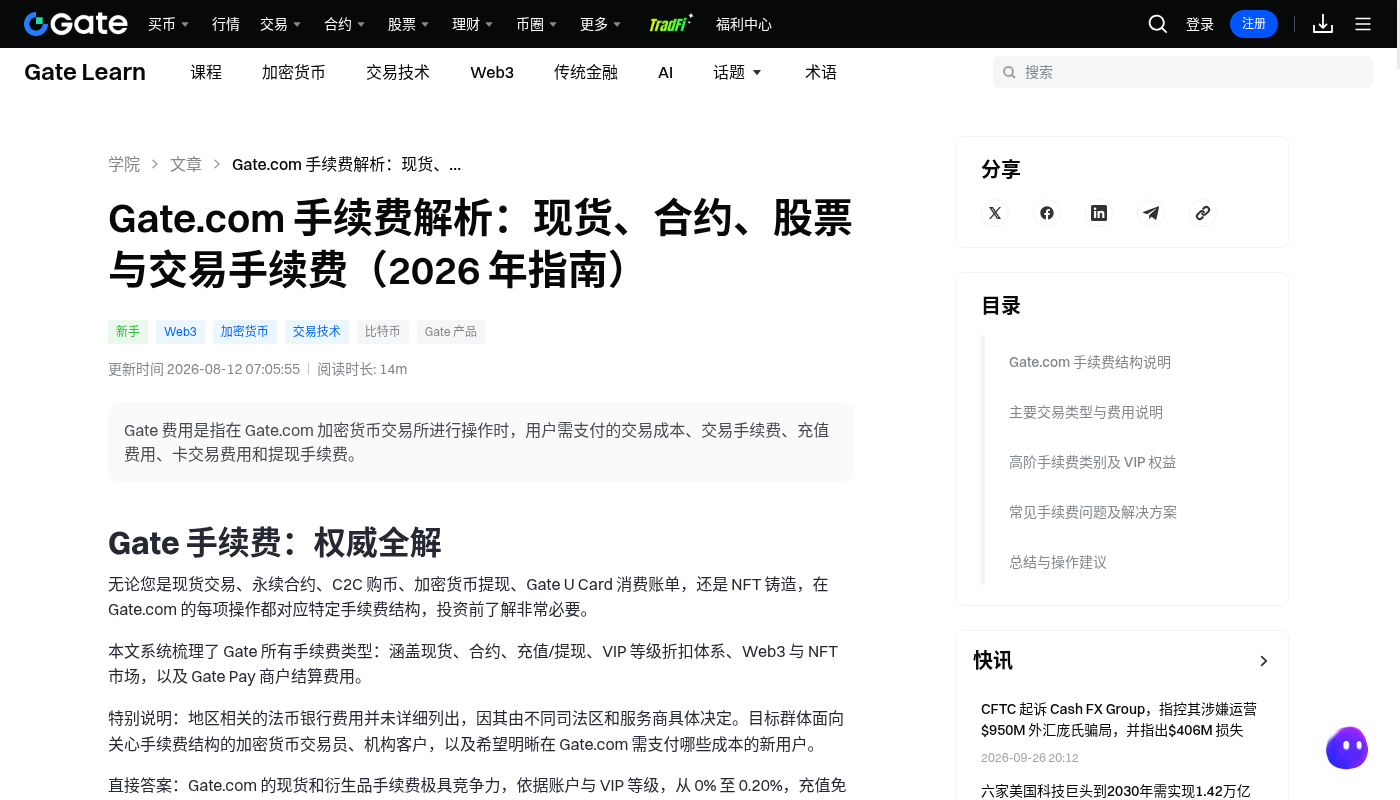Share the article on LinkedIn
Screen dimensions: 1400x800
click(x=1099, y=213)
